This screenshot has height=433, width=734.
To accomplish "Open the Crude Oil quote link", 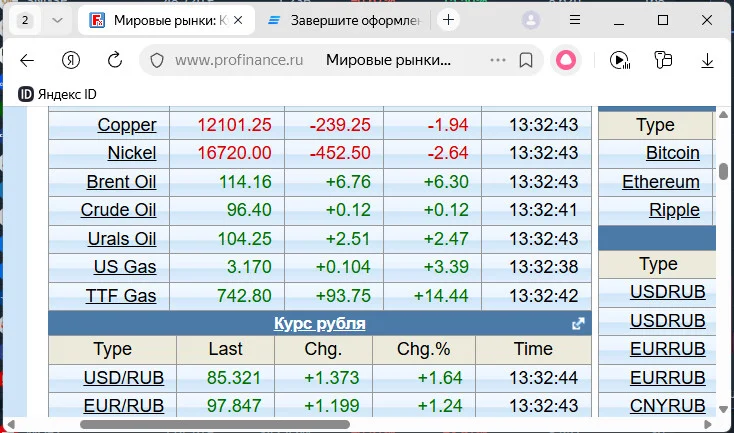I will 118,210.
